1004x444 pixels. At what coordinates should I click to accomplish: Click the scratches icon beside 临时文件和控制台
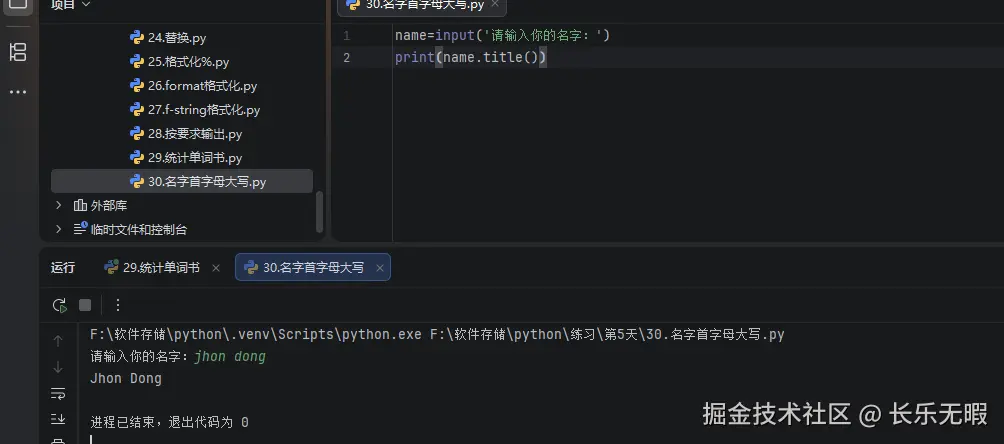[80, 229]
